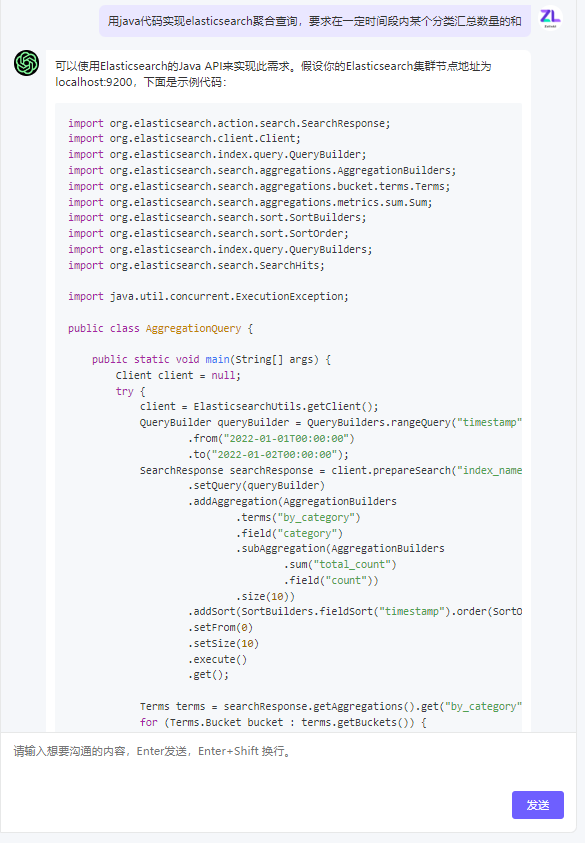Click the .field("category") code line

[289, 533]
